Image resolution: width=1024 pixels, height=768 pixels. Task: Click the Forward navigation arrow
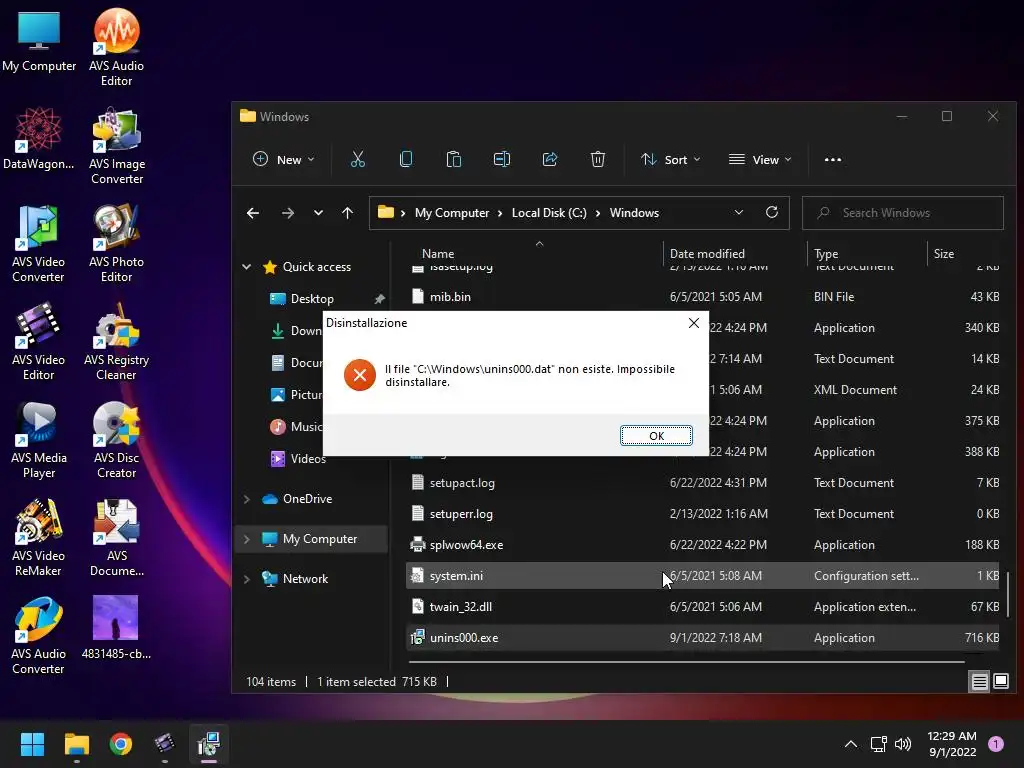(287, 213)
